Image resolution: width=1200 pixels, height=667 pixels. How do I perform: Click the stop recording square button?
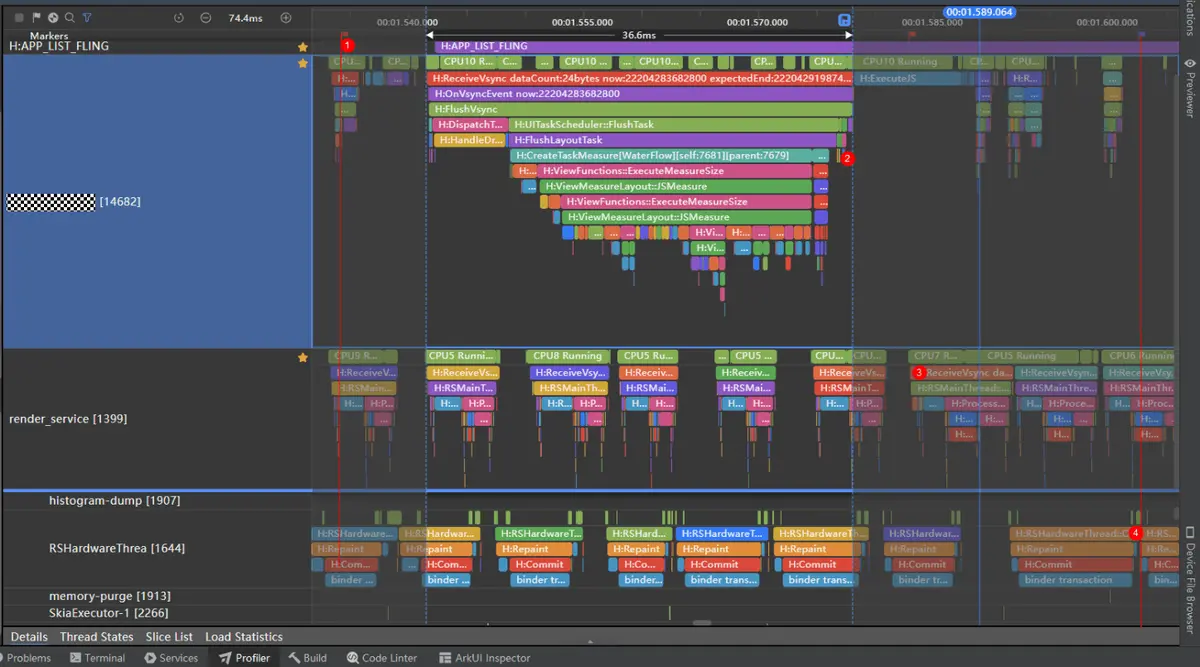coord(19,18)
